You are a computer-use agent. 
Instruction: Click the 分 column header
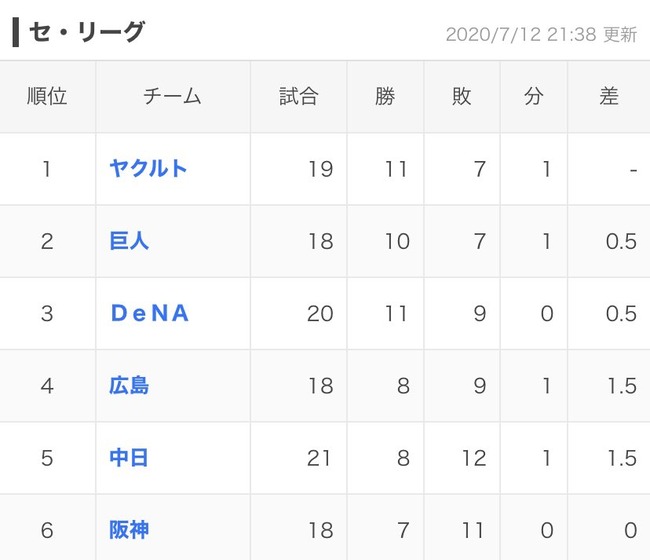(x=534, y=96)
